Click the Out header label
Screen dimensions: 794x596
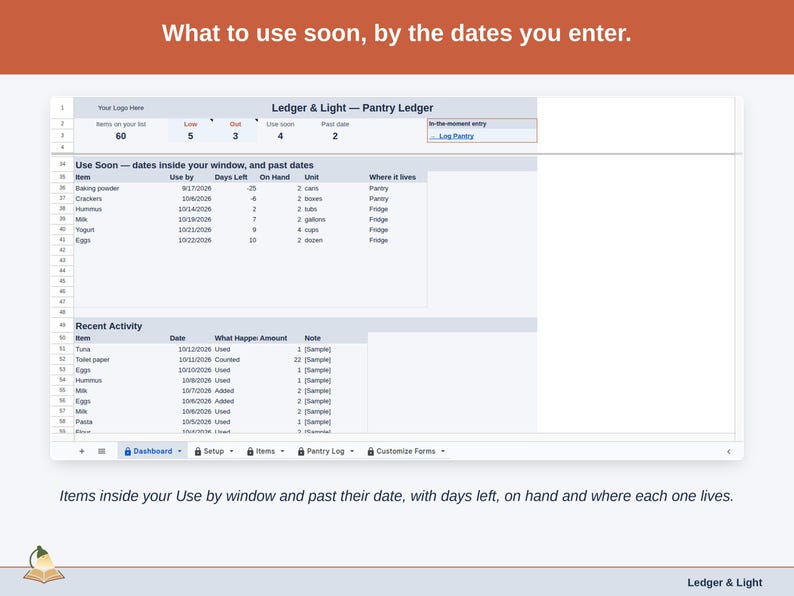point(235,124)
